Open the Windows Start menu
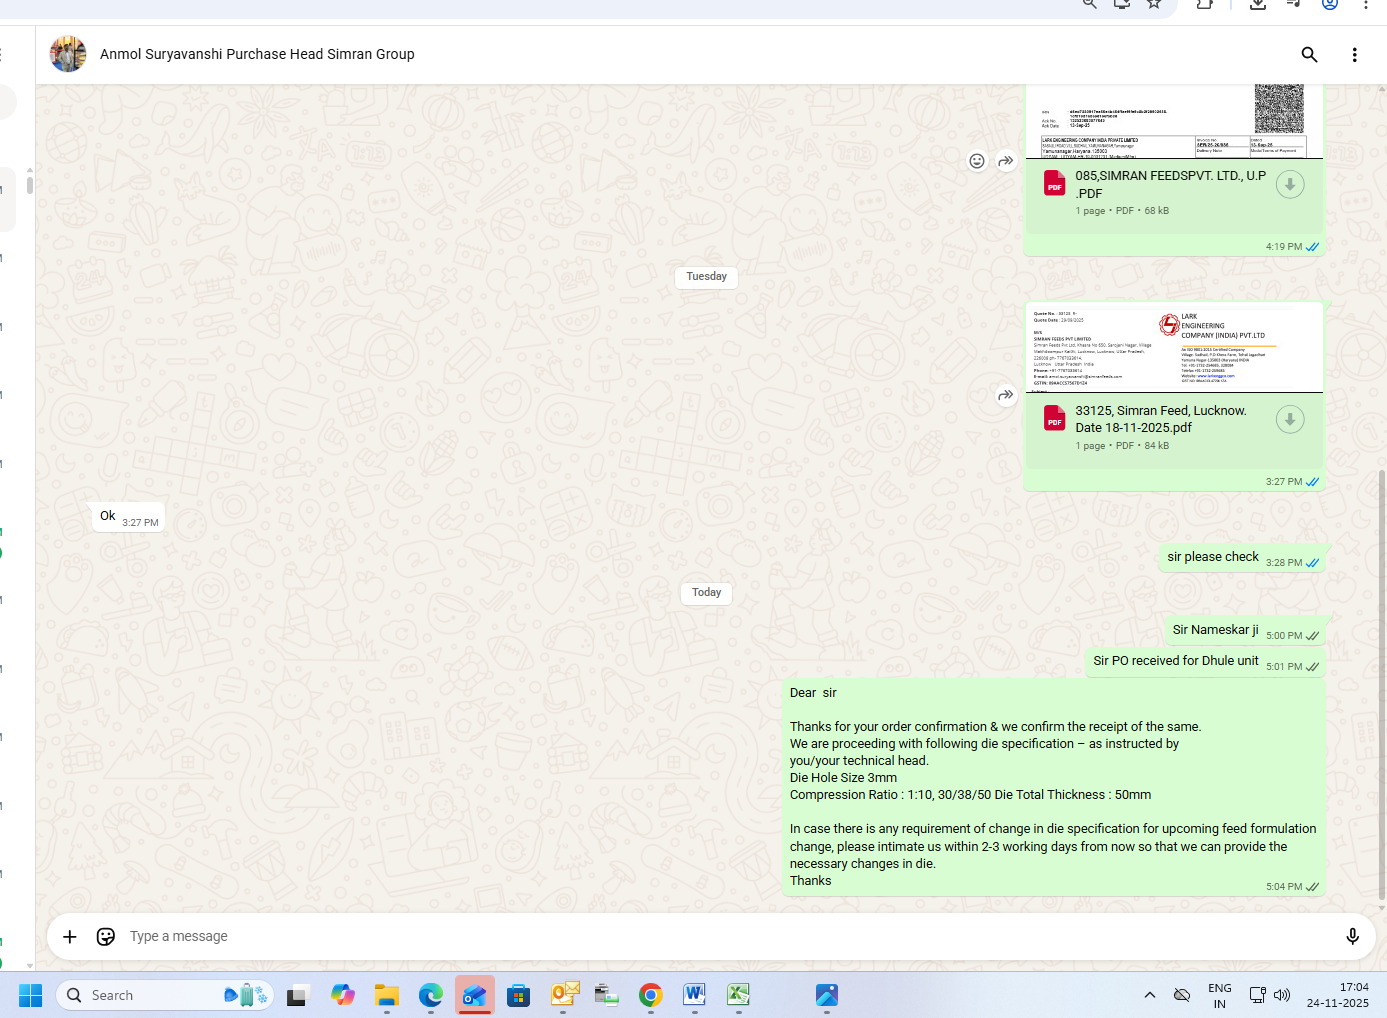The height and width of the screenshot is (1018, 1387). (x=30, y=995)
